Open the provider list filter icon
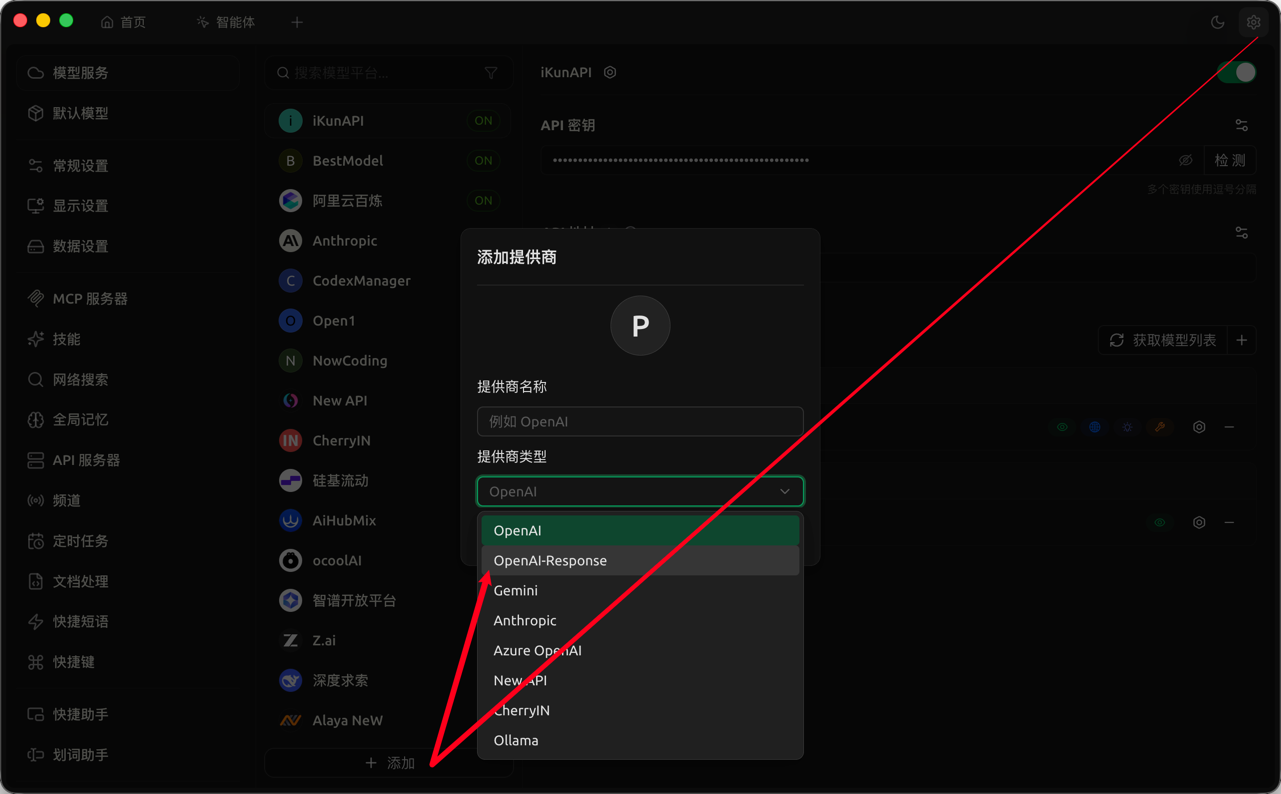Image resolution: width=1281 pixels, height=794 pixels. (x=491, y=73)
